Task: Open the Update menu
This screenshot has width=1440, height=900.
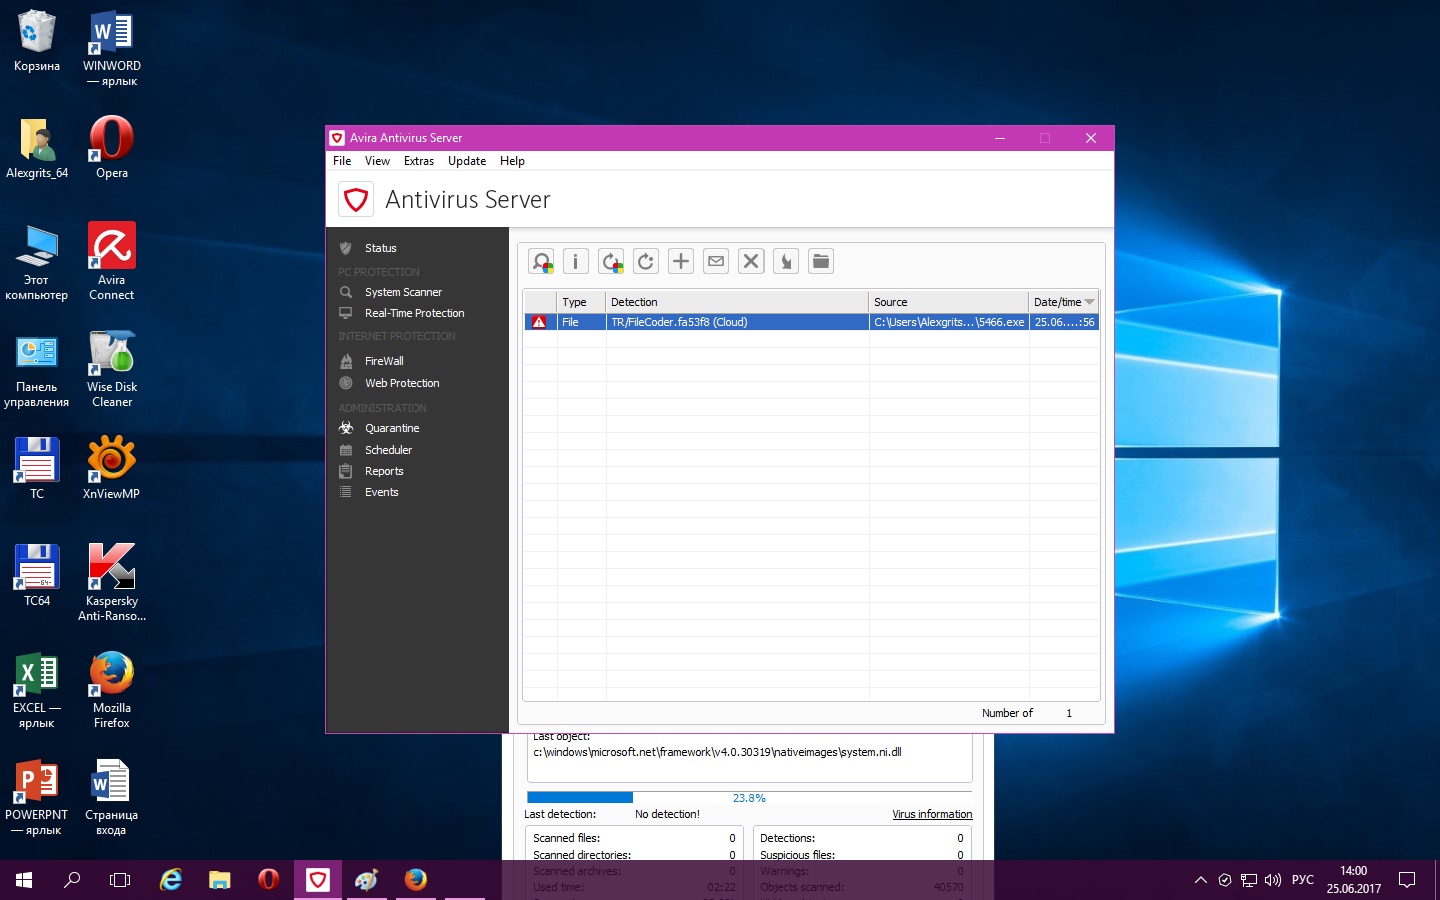Action: (x=466, y=161)
